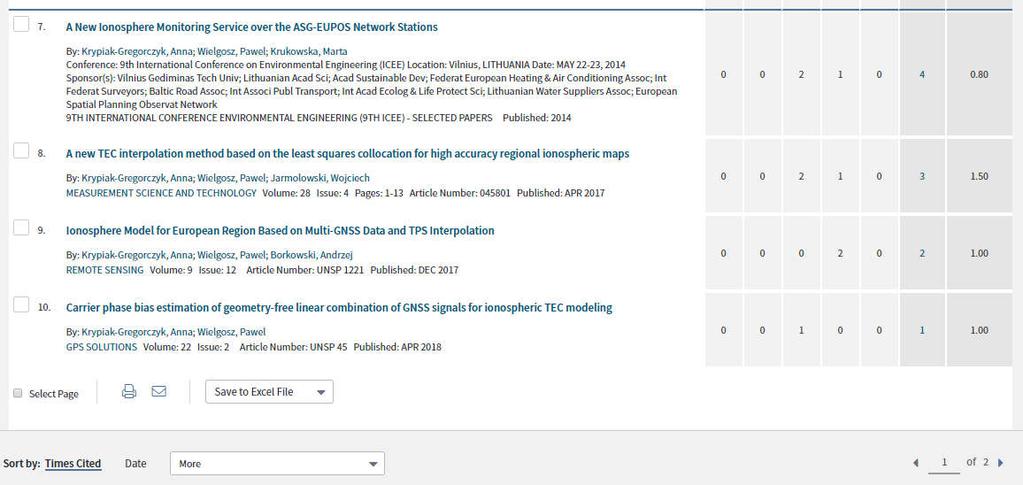Viewport: 1023px width, 485px height.
Task: Open the TEC interpolation method article title
Action: pyautogui.click(x=348, y=154)
